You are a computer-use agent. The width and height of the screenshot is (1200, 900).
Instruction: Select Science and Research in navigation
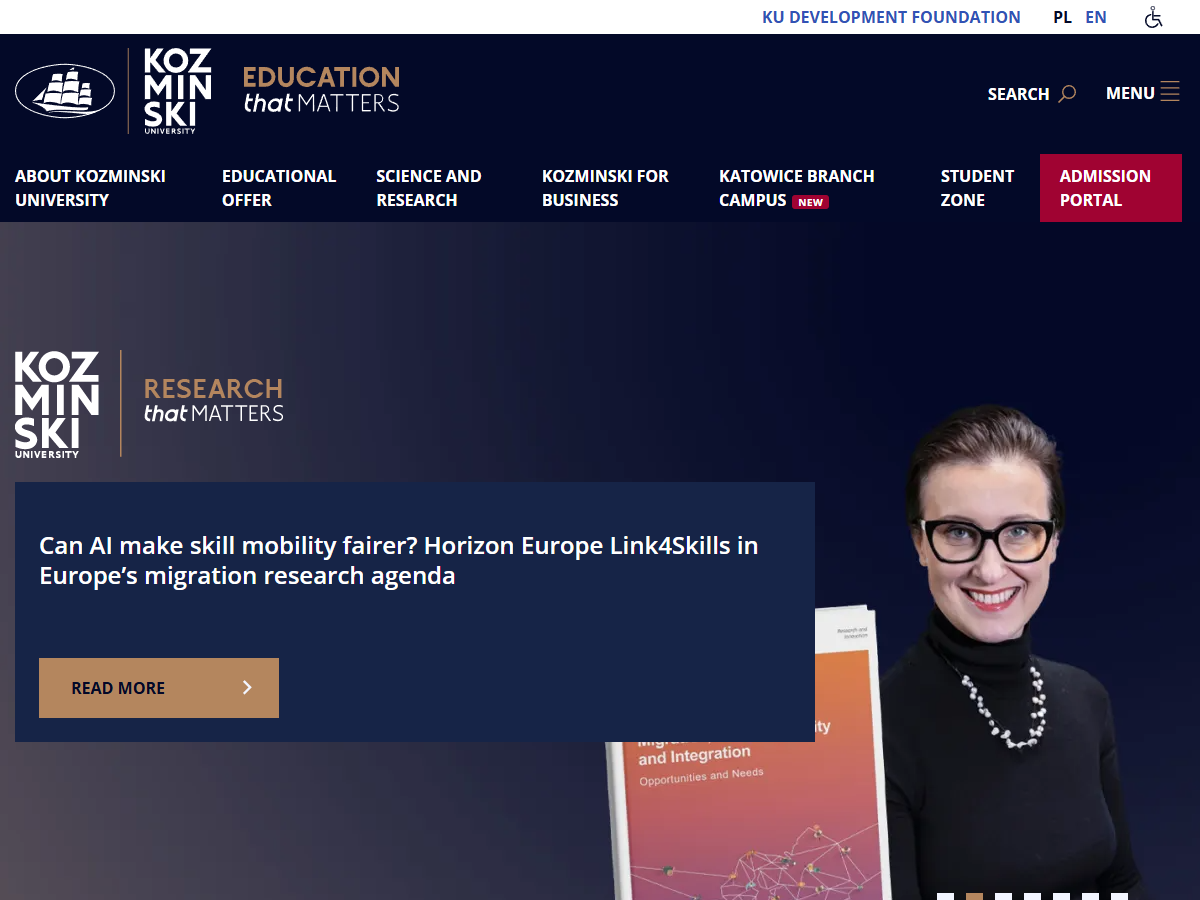[x=429, y=188]
